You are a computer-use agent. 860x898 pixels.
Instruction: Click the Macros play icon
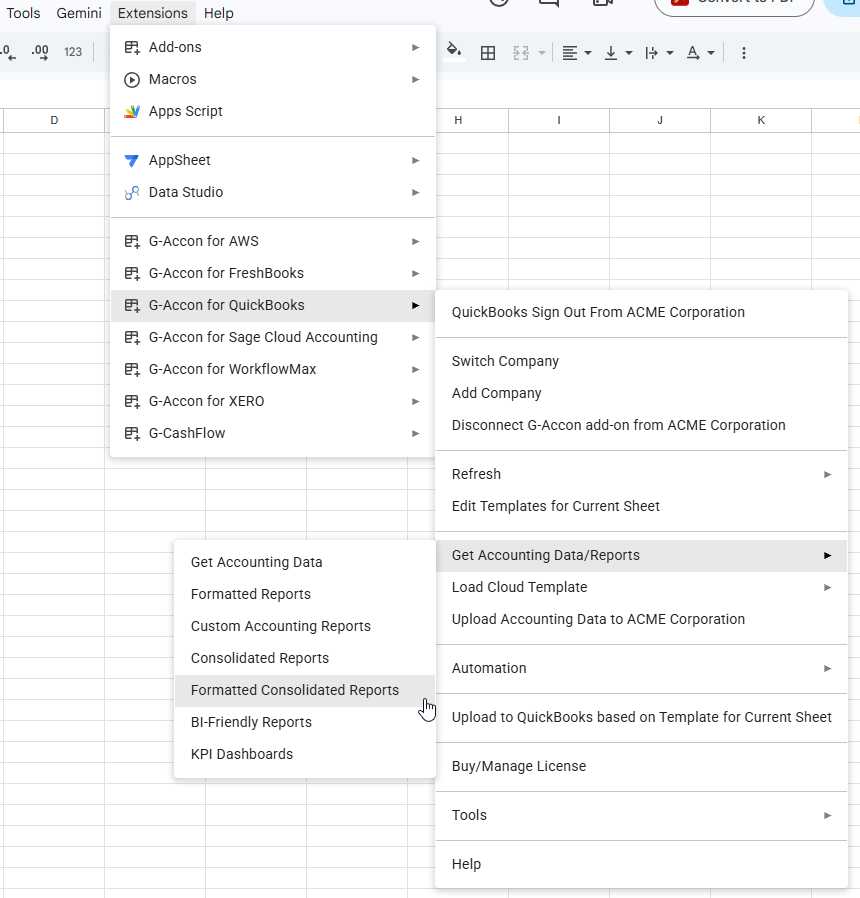[x=132, y=80]
